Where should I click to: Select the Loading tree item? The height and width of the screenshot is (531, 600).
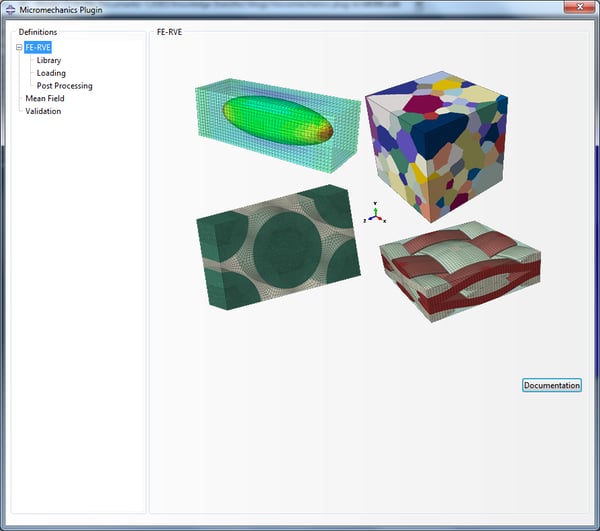[51, 73]
